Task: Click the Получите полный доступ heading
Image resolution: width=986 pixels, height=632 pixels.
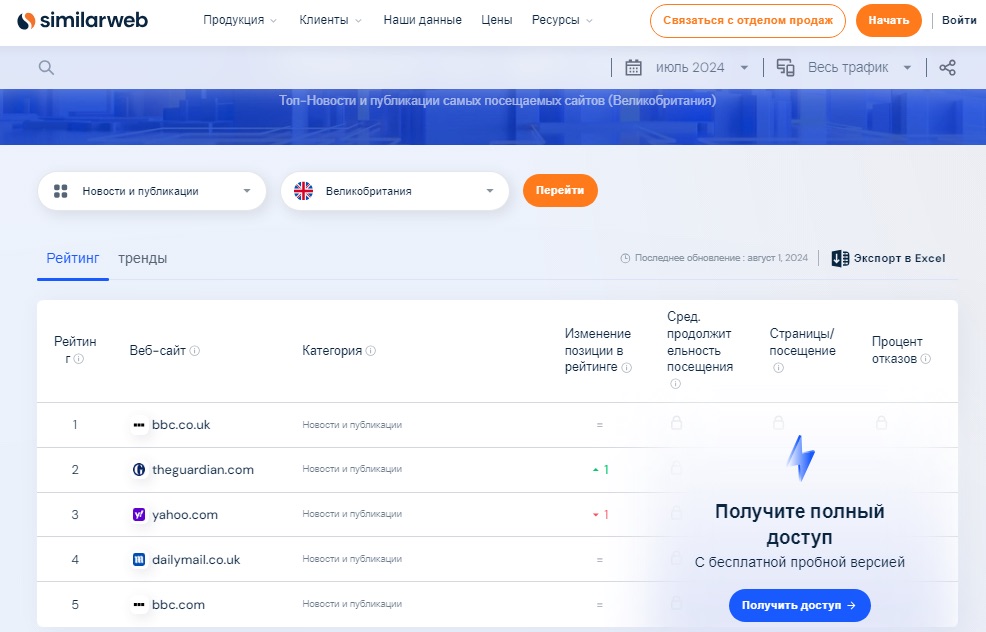Action: click(799, 524)
